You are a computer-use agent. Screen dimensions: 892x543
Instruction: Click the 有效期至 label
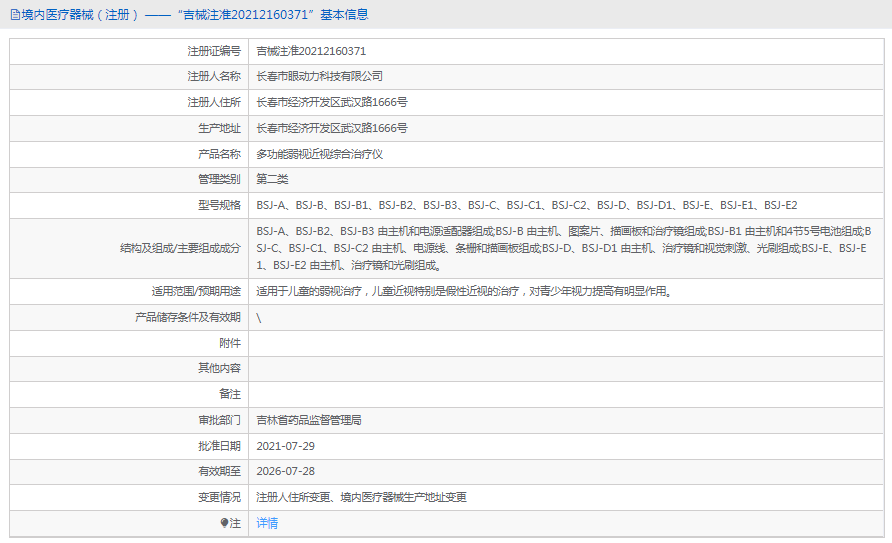220,471
